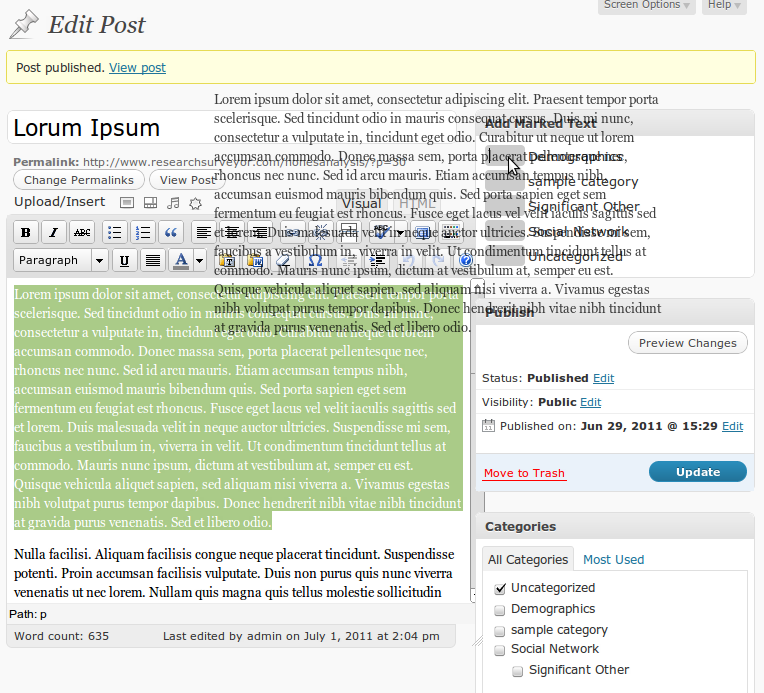Uncheck the Uncategorized category checkbox
This screenshot has width=764, height=693.
(x=499, y=589)
